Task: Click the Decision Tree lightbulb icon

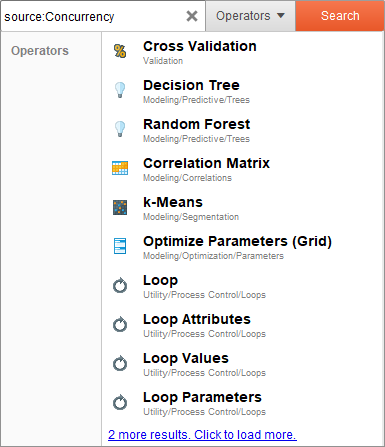Action: [120, 90]
